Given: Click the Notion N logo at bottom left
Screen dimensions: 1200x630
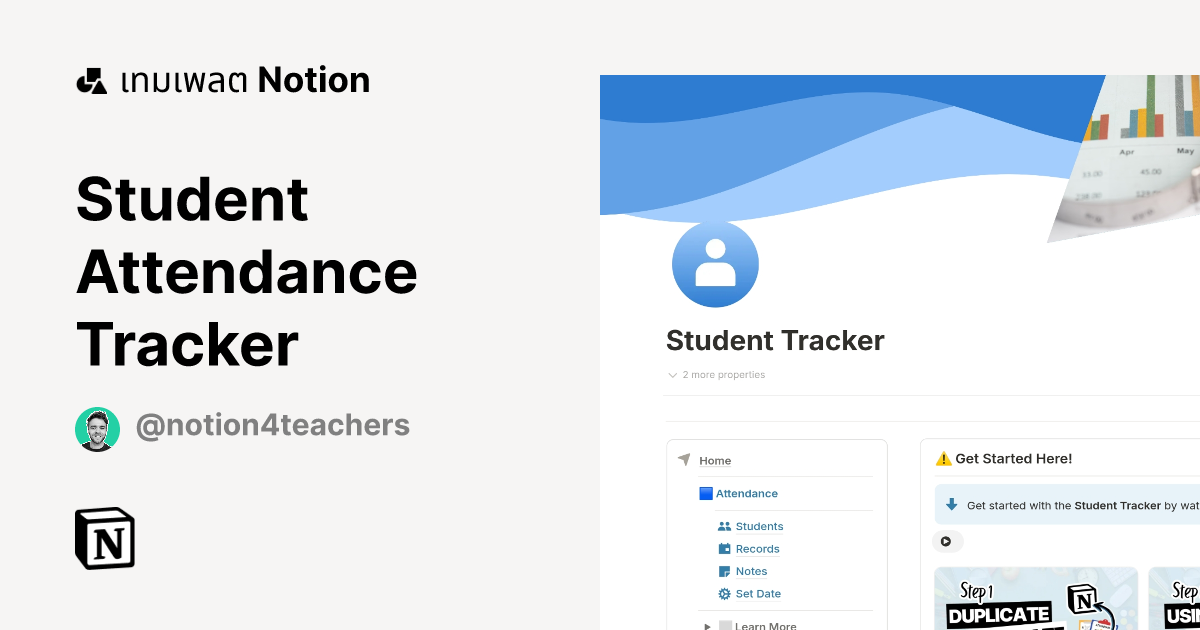Looking at the screenshot, I should point(104,538).
